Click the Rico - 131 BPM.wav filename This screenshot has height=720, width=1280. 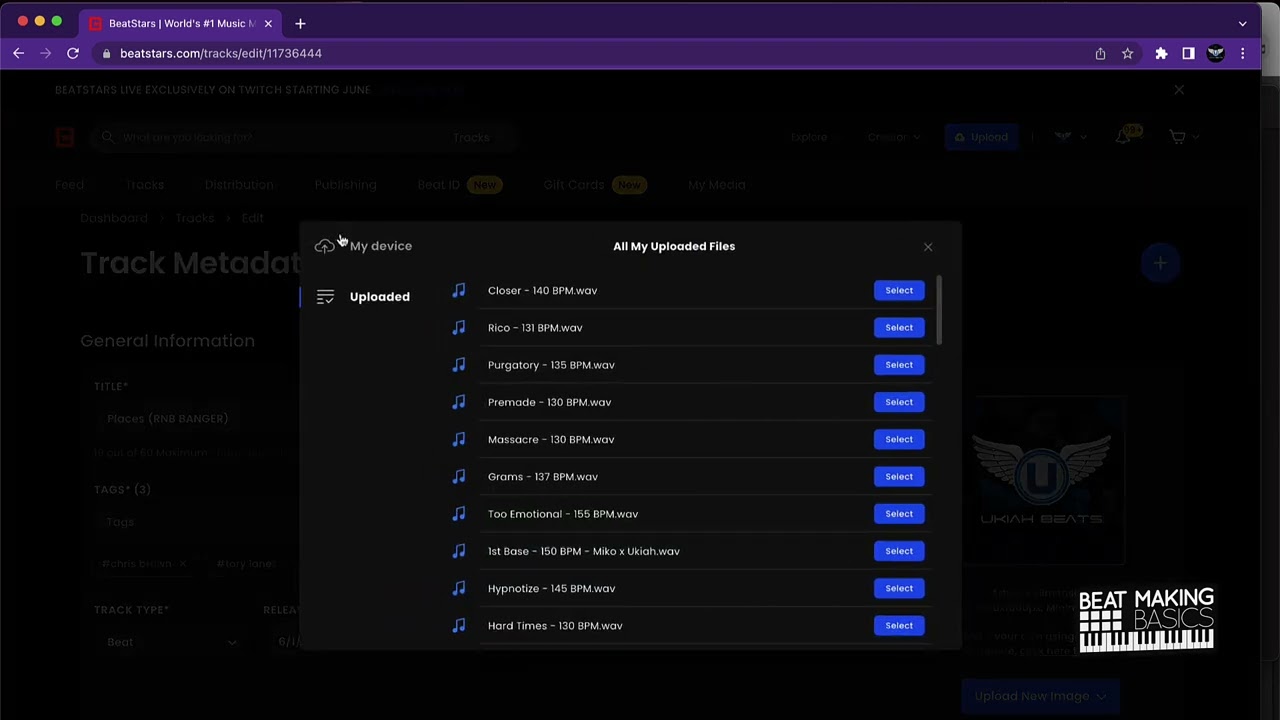pos(535,327)
